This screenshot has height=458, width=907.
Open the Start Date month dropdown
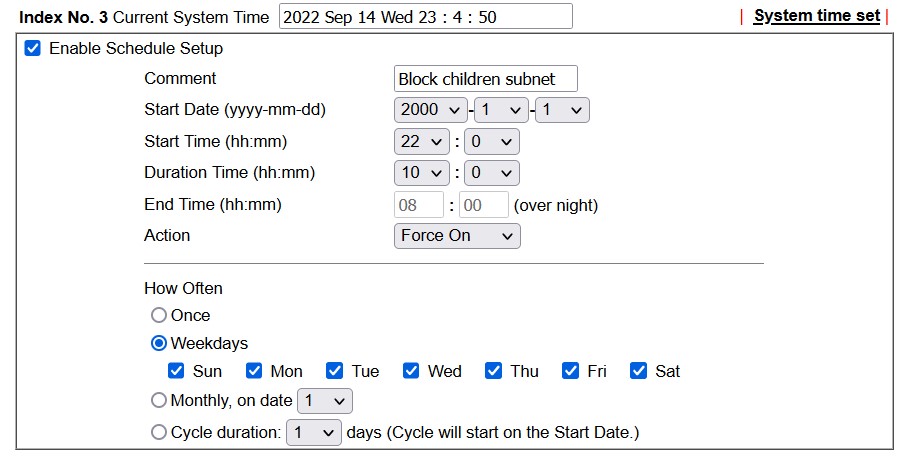(x=501, y=110)
